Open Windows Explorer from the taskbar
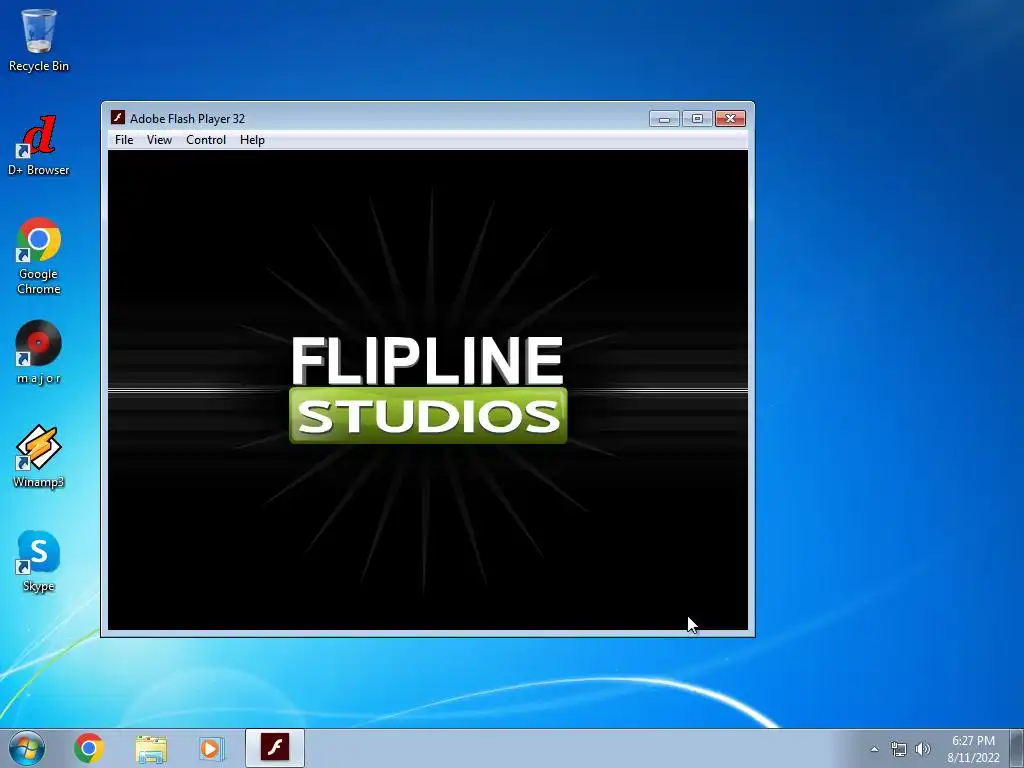Image resolution: width=1024 pixels, height=768 pixels. pos(151,748)
